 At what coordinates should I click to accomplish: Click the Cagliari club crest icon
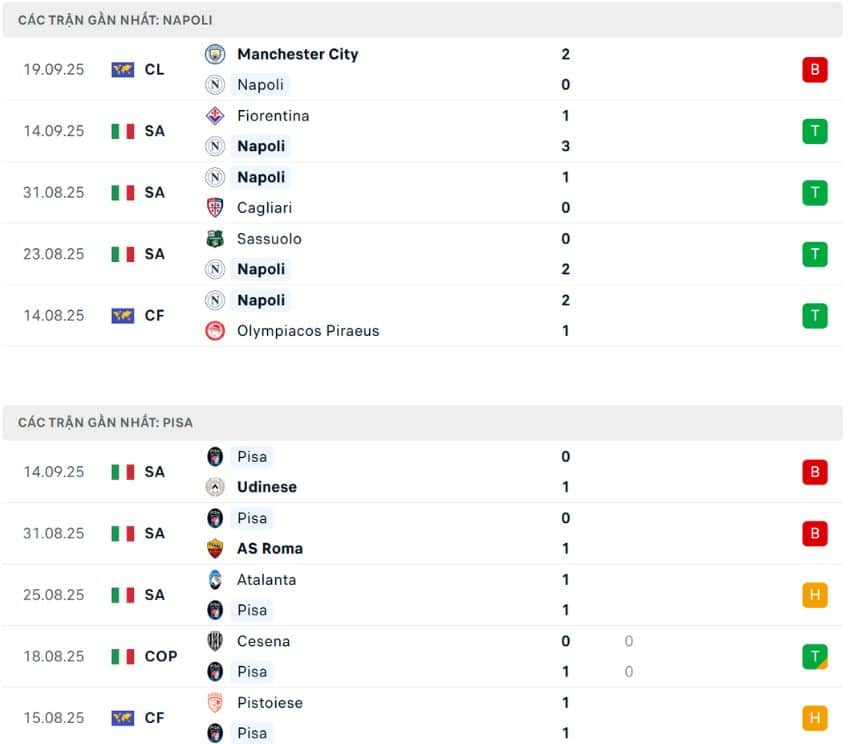pyautogui.click(x=215, y=208)
